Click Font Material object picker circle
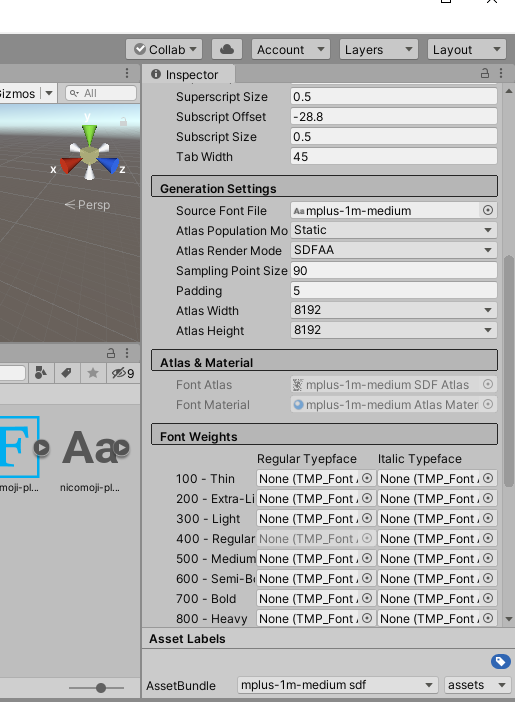 coord(488,404)
